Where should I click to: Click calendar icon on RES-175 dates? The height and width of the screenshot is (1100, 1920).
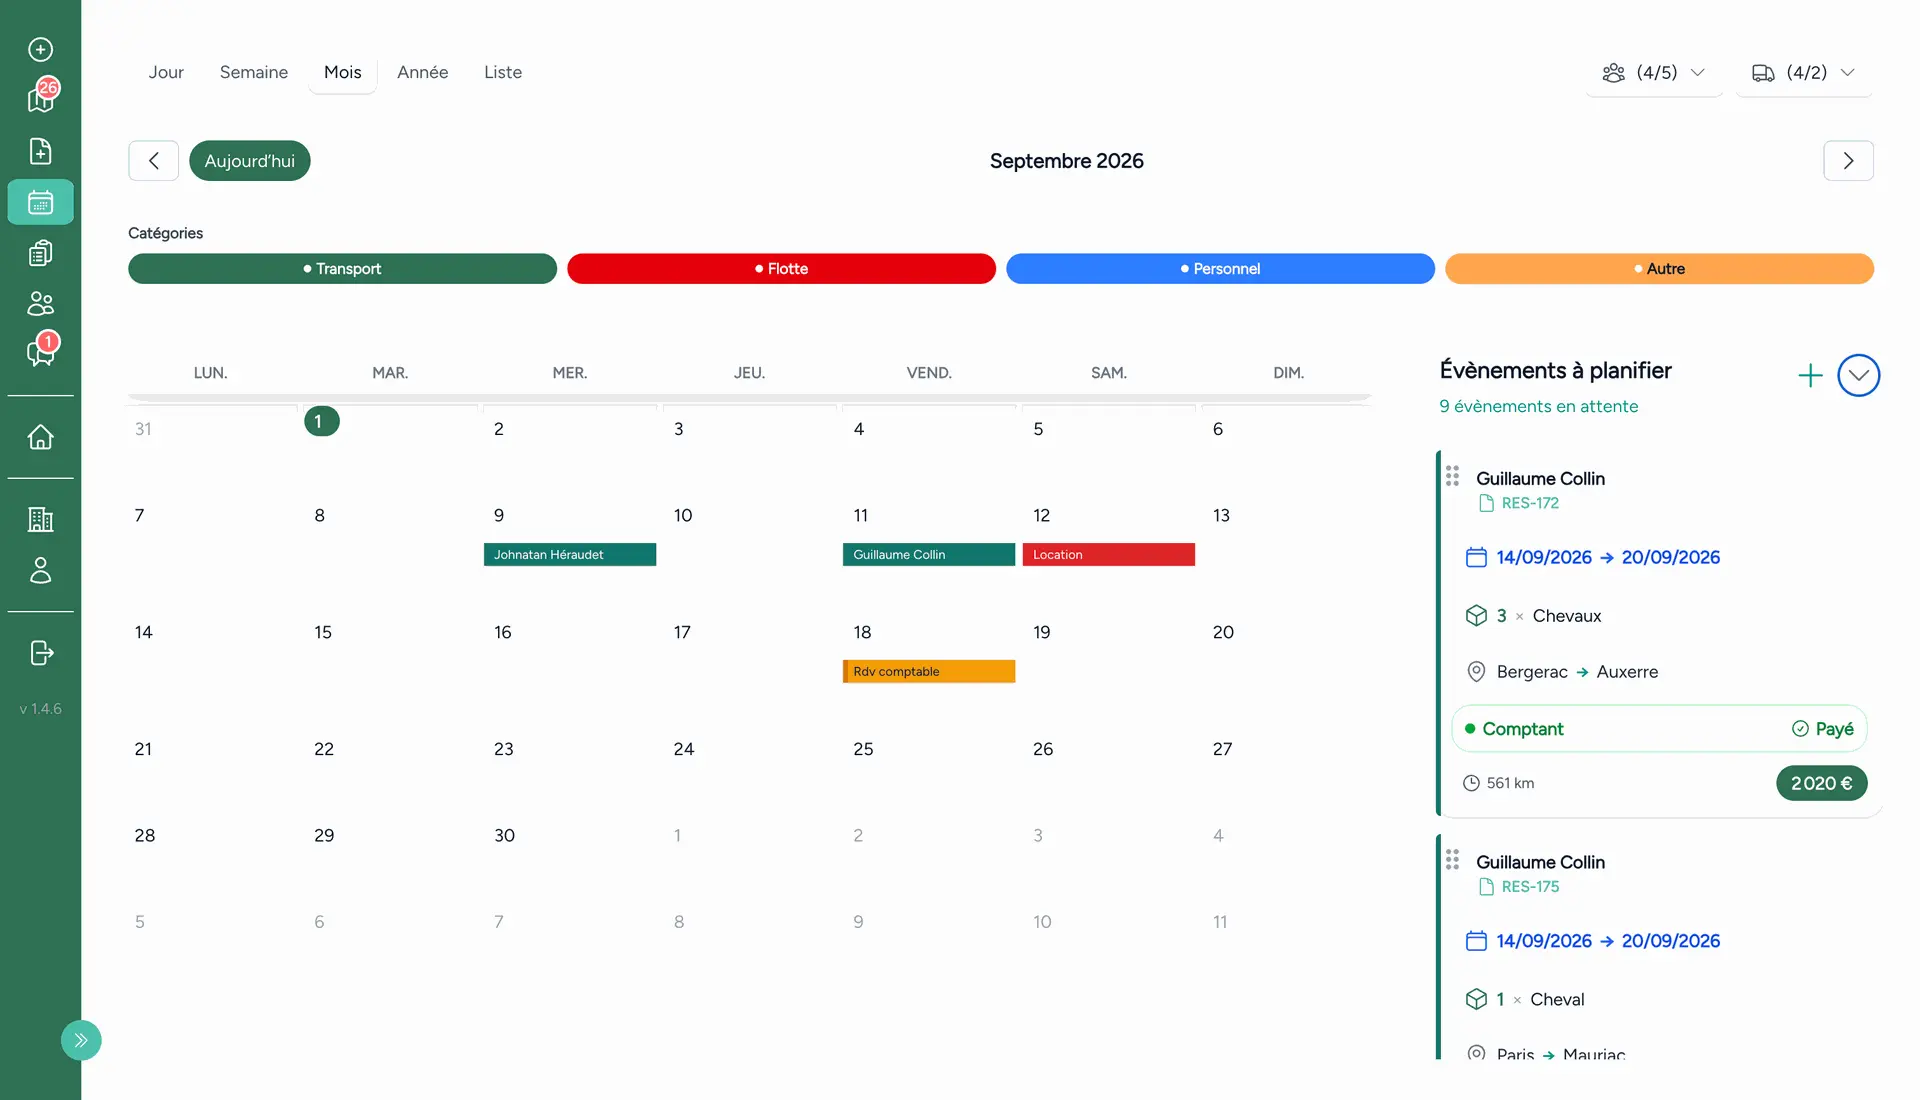pos(1476,941)
